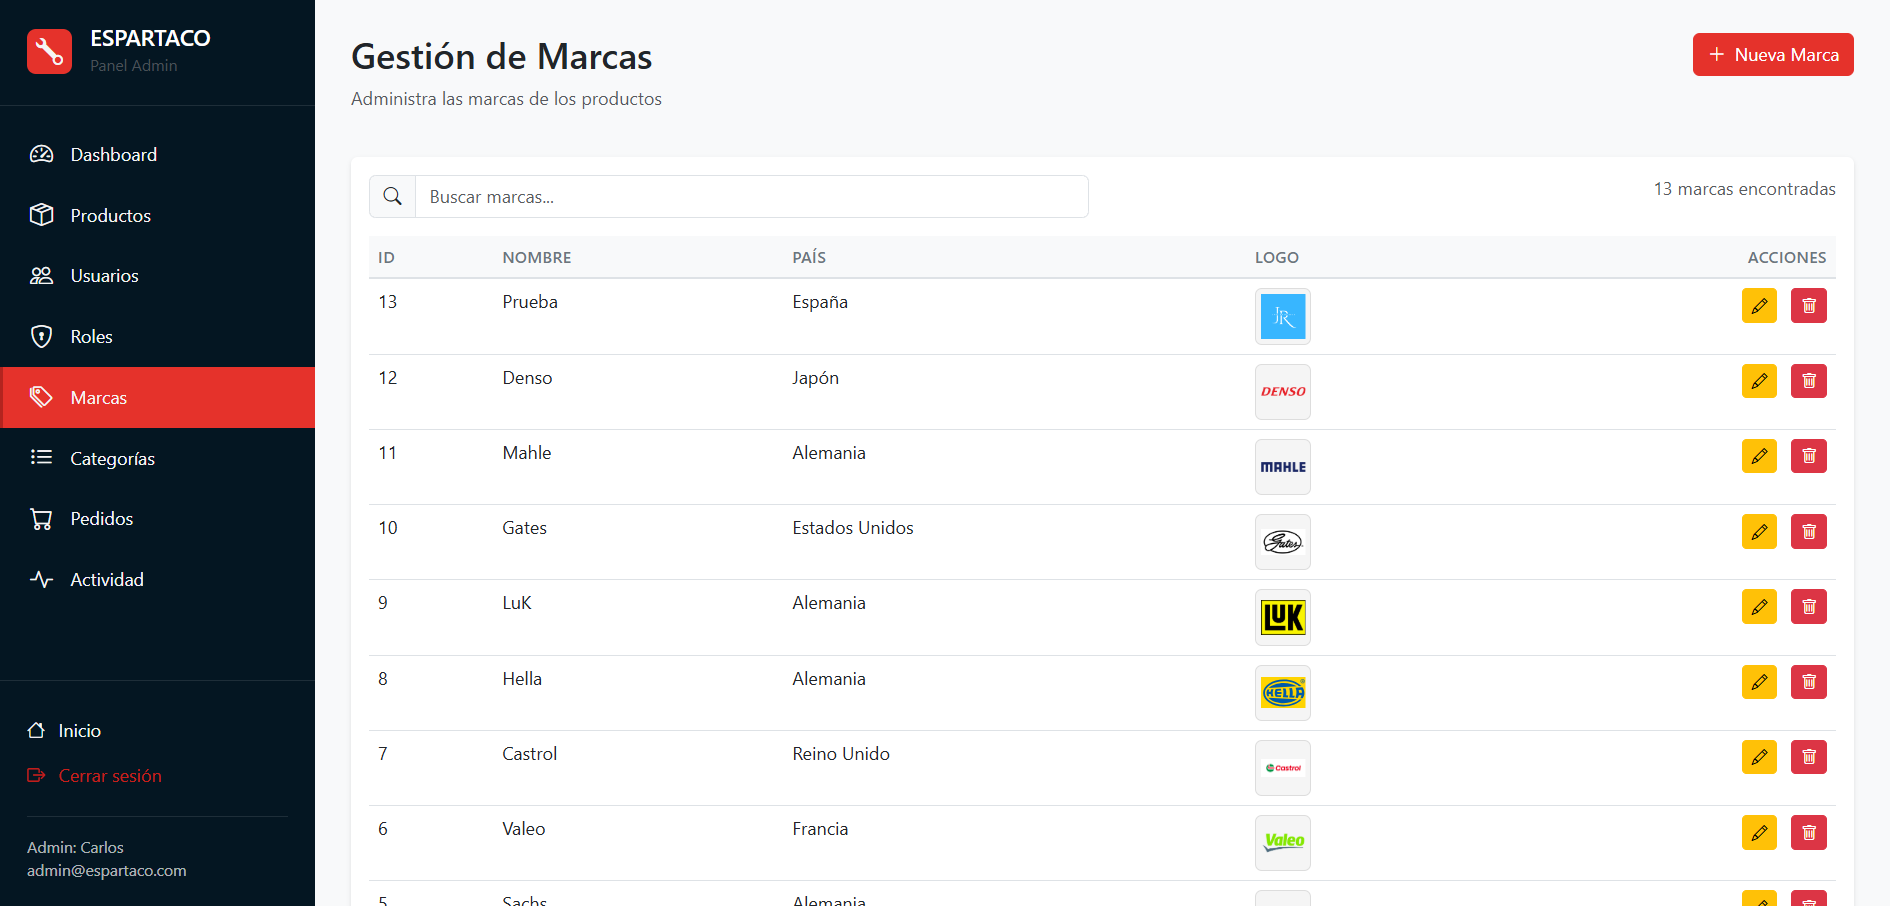Edit the Gates brand entry

1759,532
